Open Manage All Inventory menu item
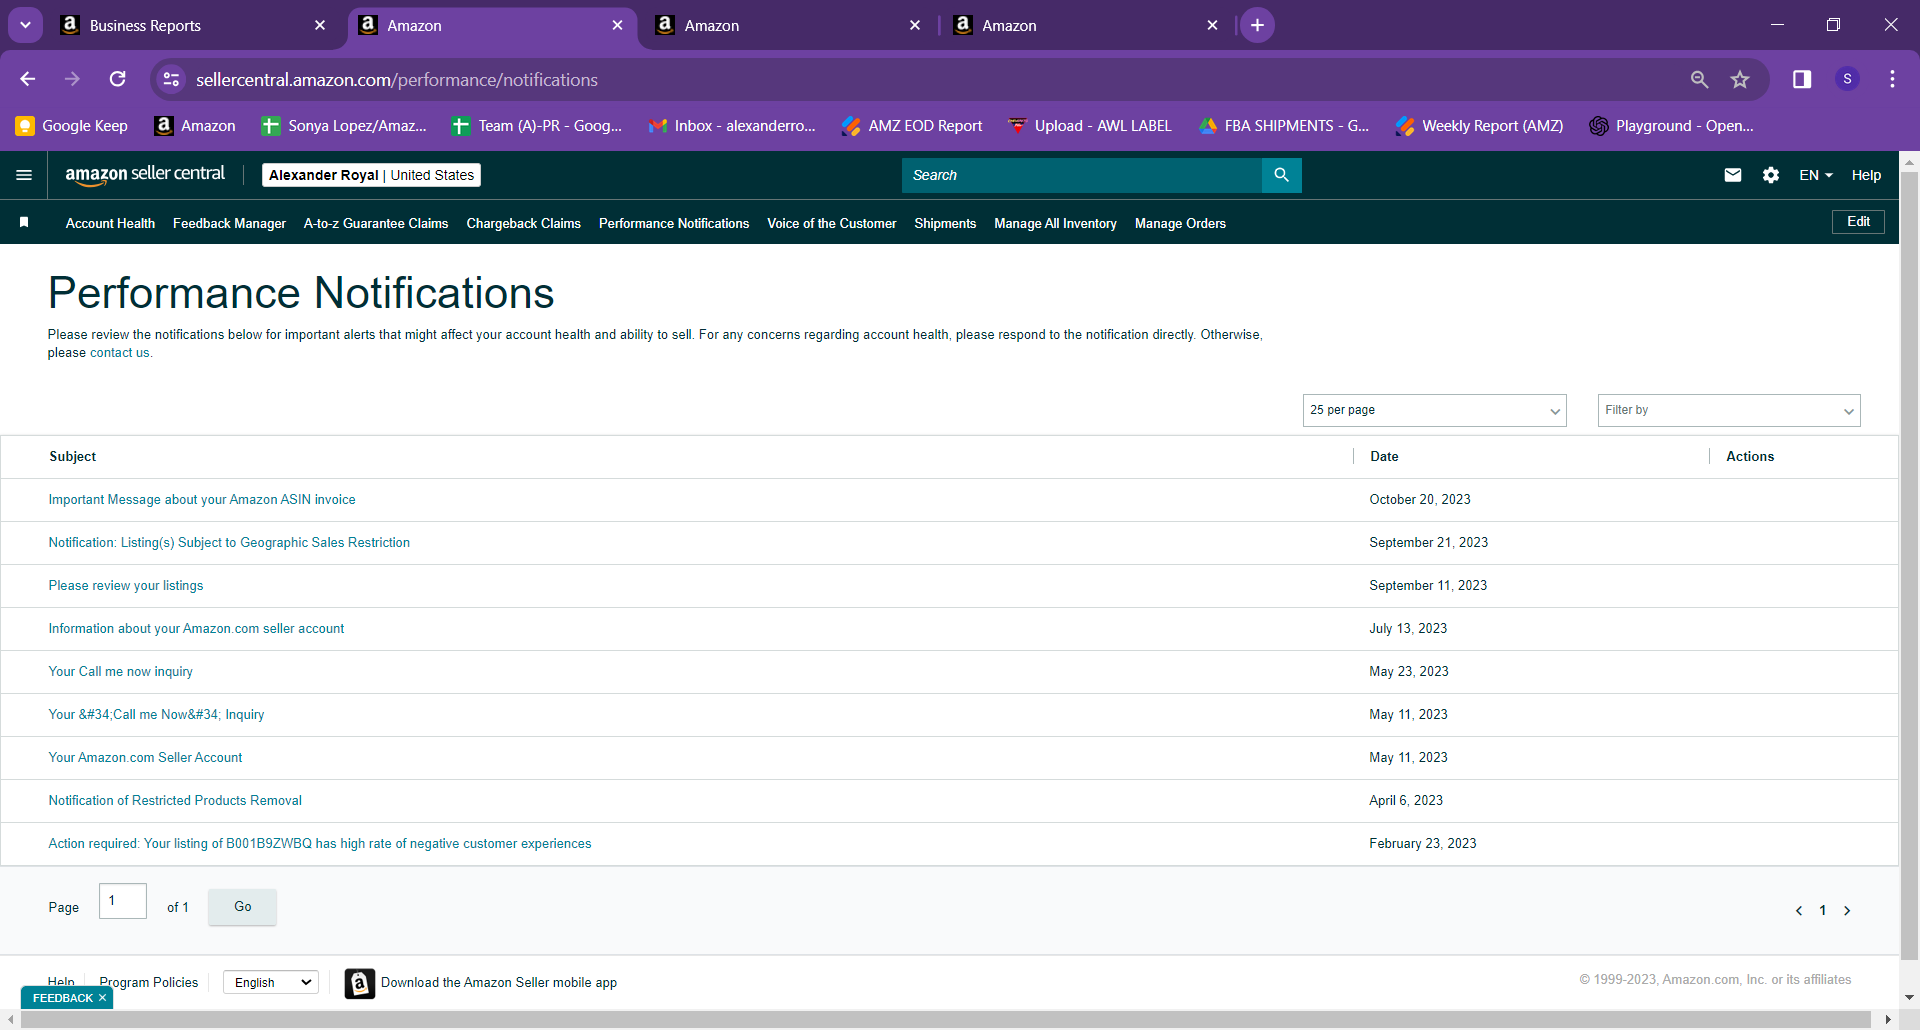This screenshot has height=1030, width=1920. 1055,223
